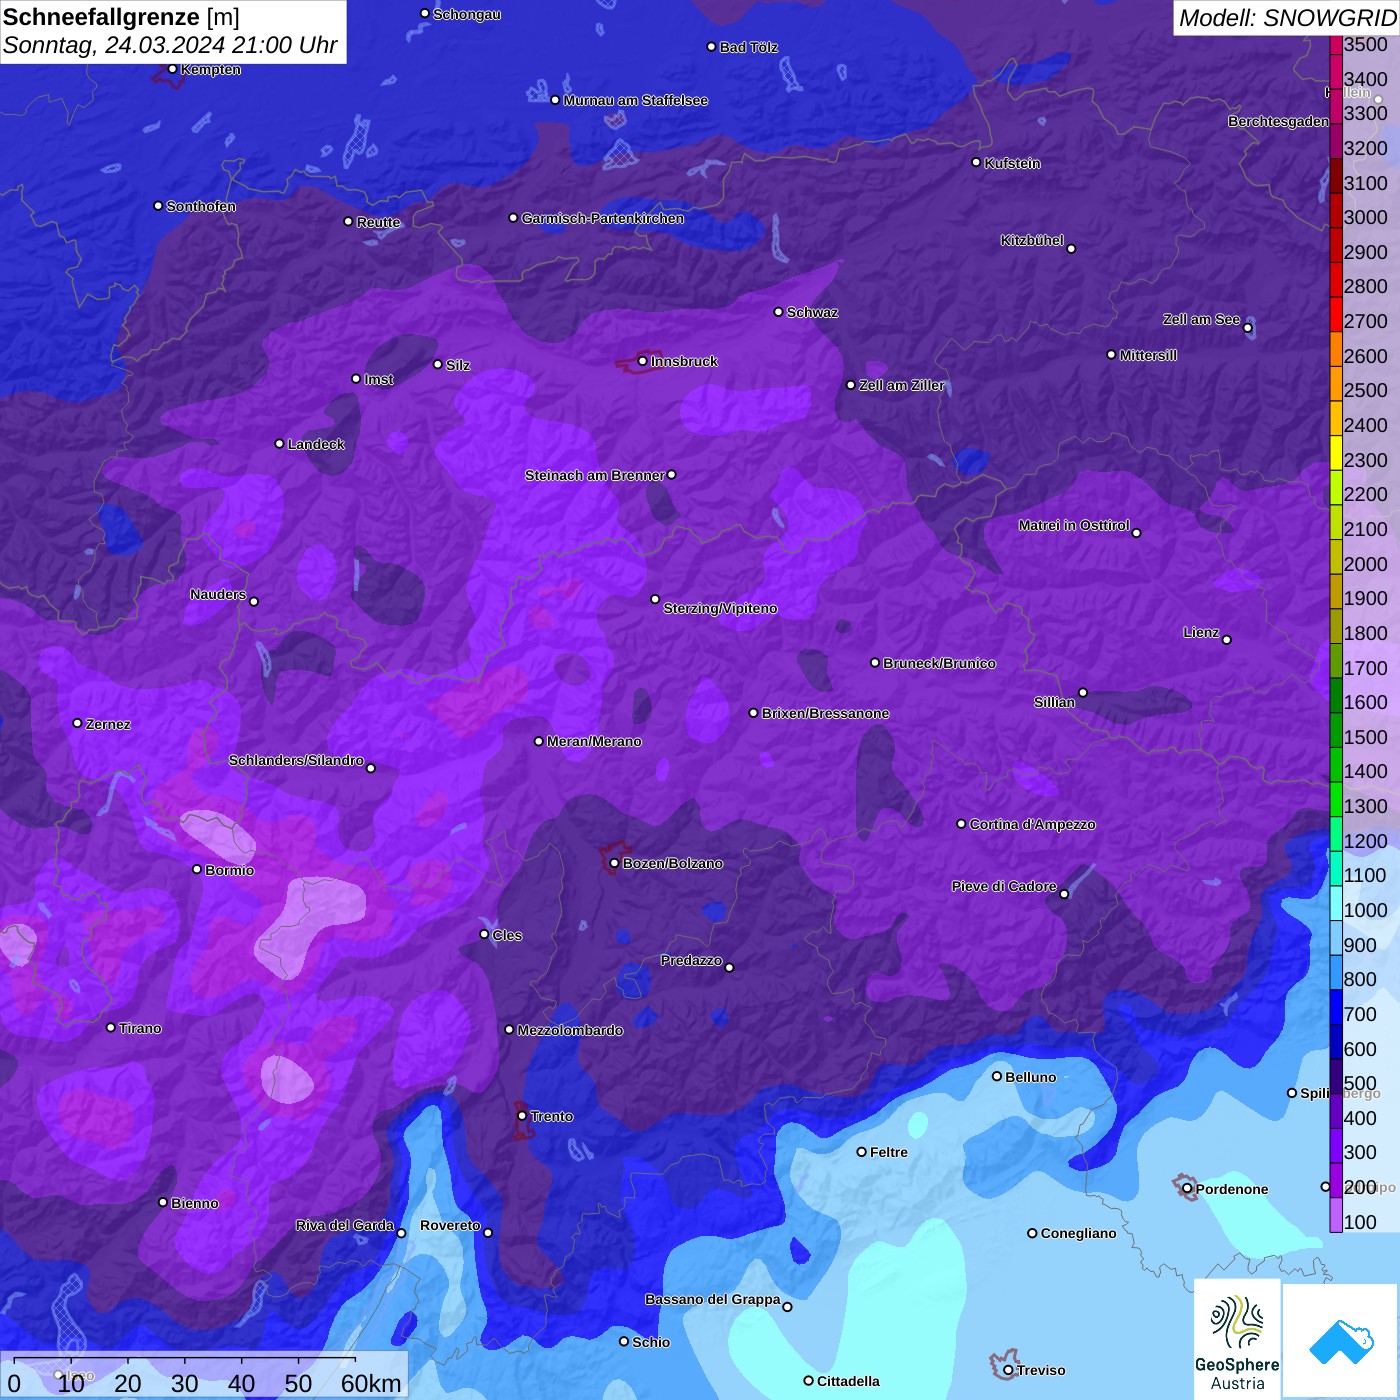Click the Predazzo label
This screenshot has height=1400, width=1400.
(x=691, y=960)
